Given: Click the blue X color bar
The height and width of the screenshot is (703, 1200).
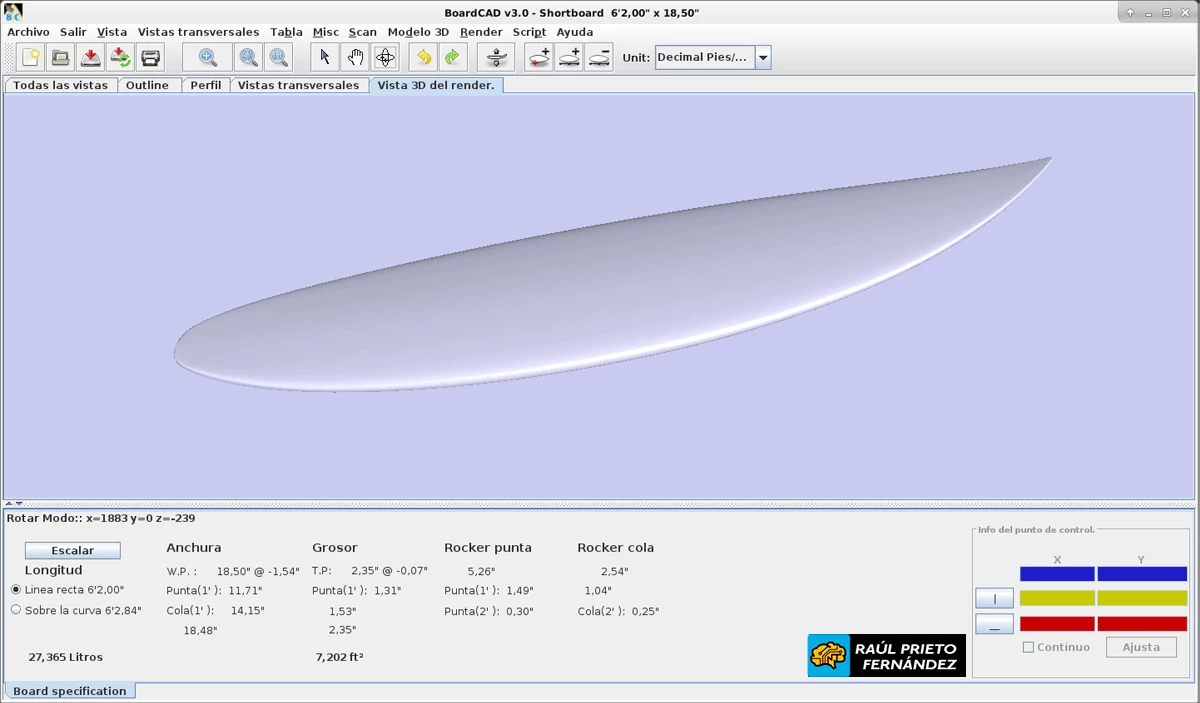Looking at the screenshot, I should click(x=1056, y=572).
